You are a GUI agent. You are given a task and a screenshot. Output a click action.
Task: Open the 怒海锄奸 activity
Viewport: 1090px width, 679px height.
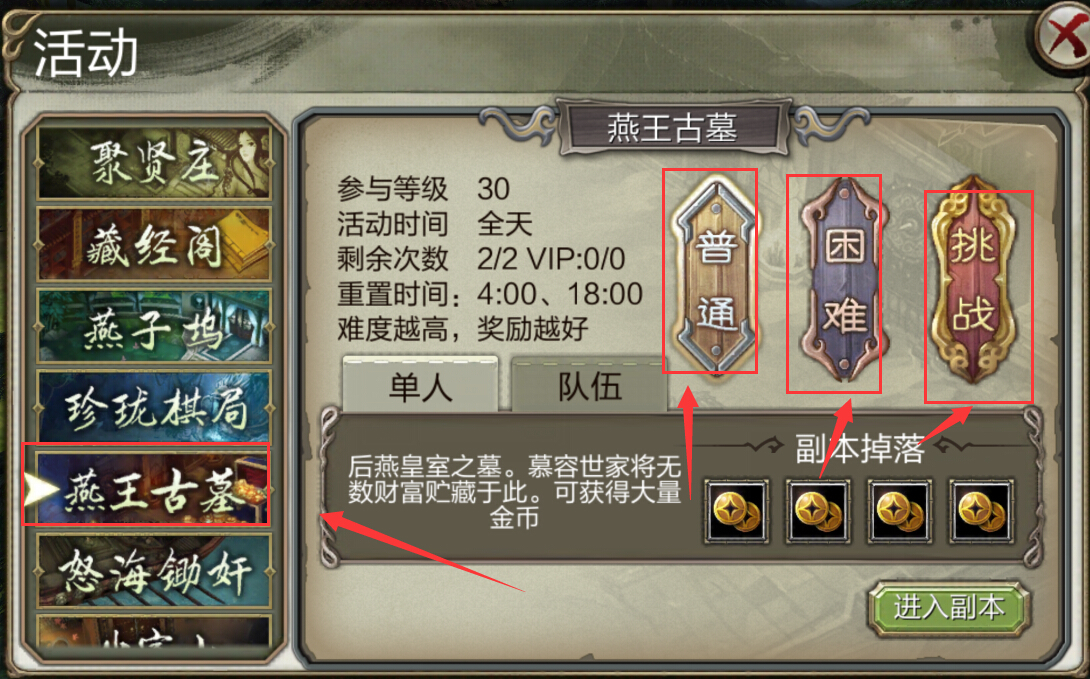click(154, 570)
